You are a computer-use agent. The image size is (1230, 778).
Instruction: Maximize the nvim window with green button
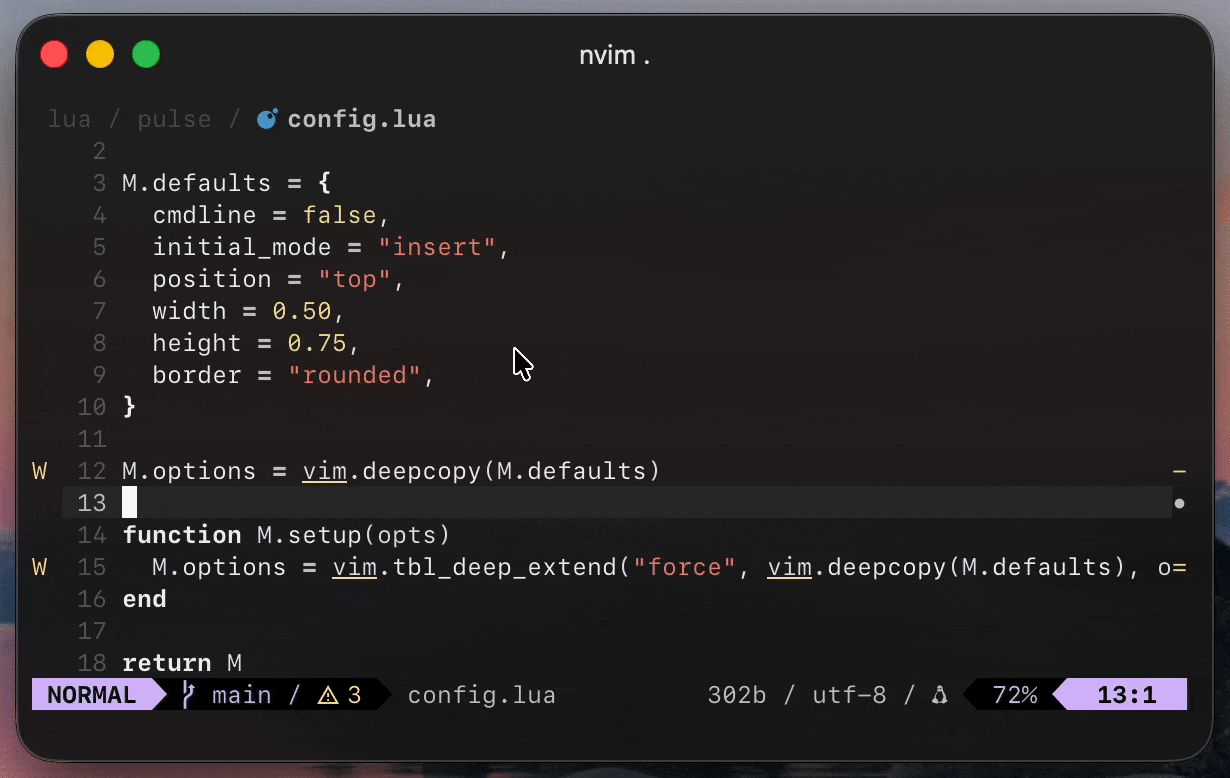(147, 54)
